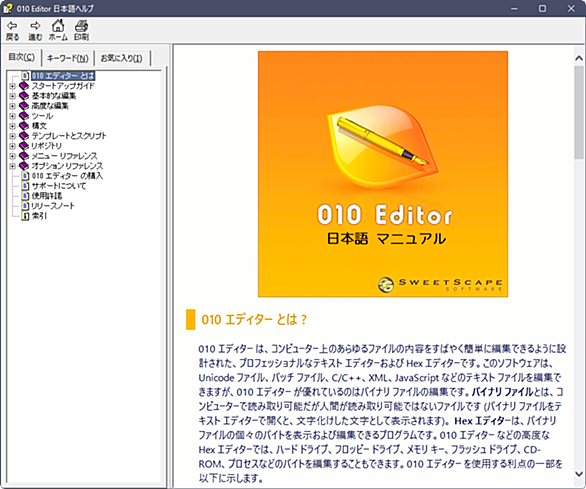Click the スタートアップガイド book icon

click(24, 86)
